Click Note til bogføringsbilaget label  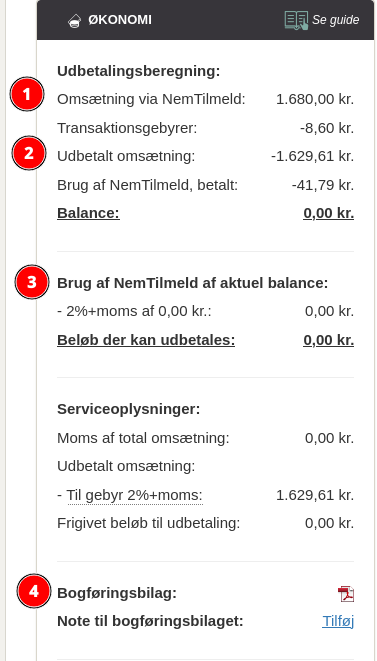[x=151, y=621]
